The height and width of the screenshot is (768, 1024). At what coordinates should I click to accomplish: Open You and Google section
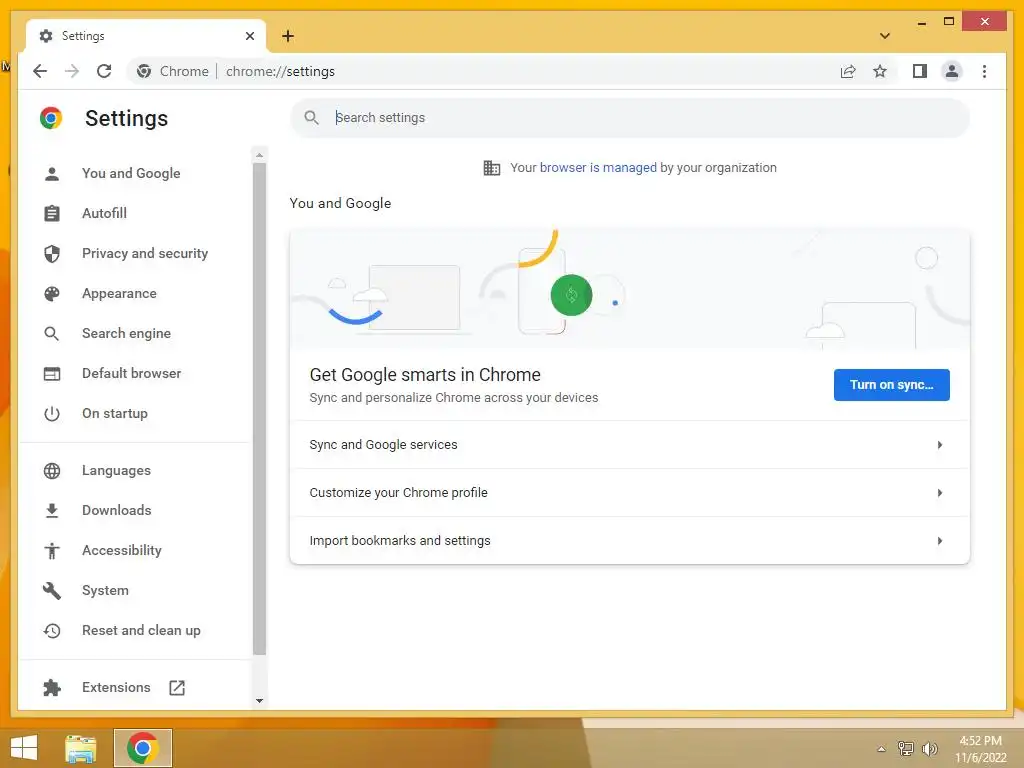[131, 174]
